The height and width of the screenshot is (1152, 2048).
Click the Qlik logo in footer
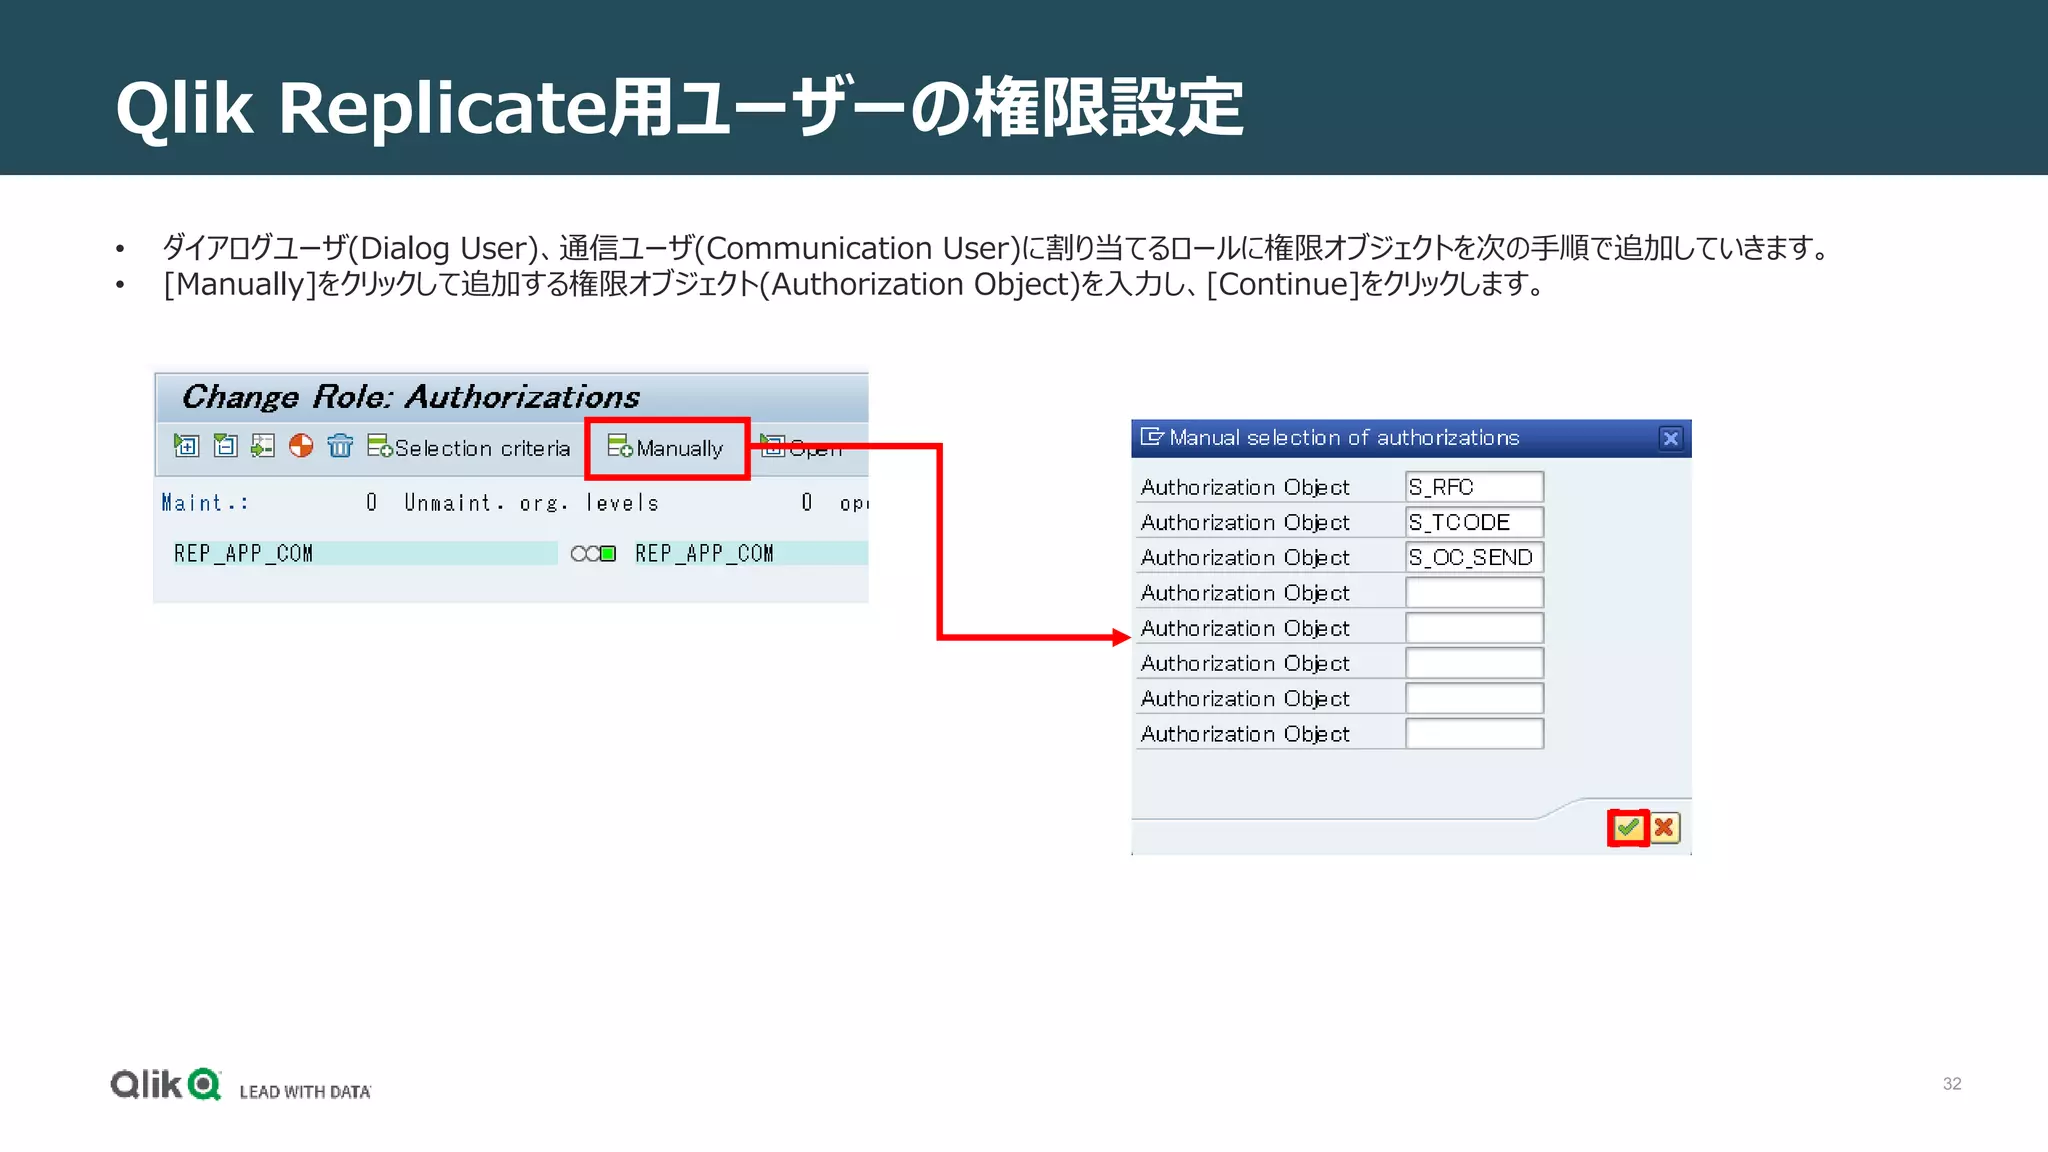[165, 1084]
